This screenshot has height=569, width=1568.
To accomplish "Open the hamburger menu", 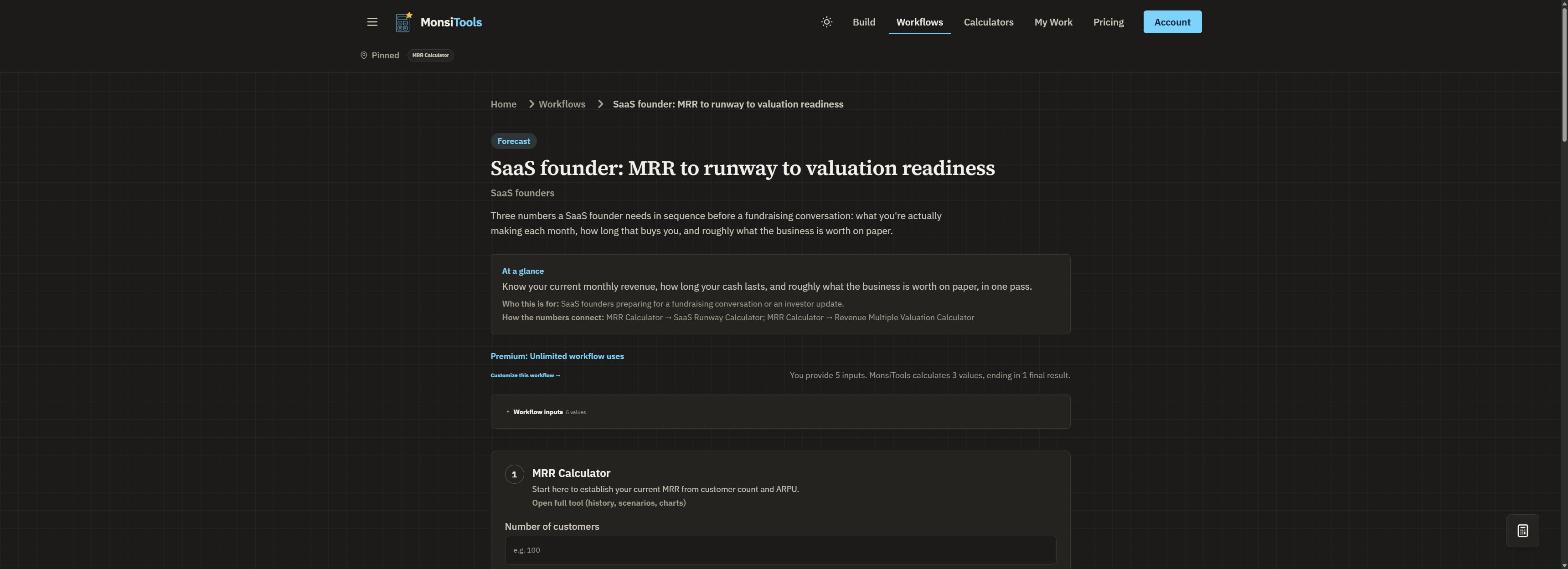I will [x=372, y=22].
